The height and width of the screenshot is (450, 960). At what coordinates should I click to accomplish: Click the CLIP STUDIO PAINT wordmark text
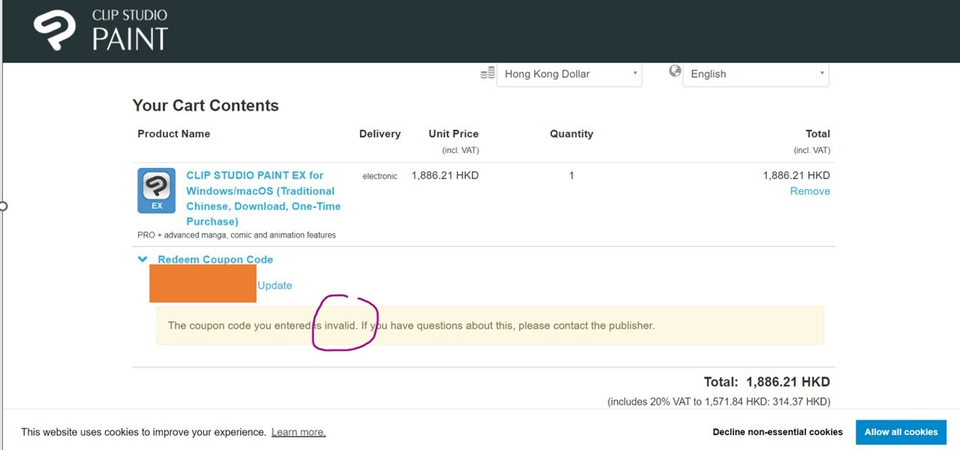point(130,30)
